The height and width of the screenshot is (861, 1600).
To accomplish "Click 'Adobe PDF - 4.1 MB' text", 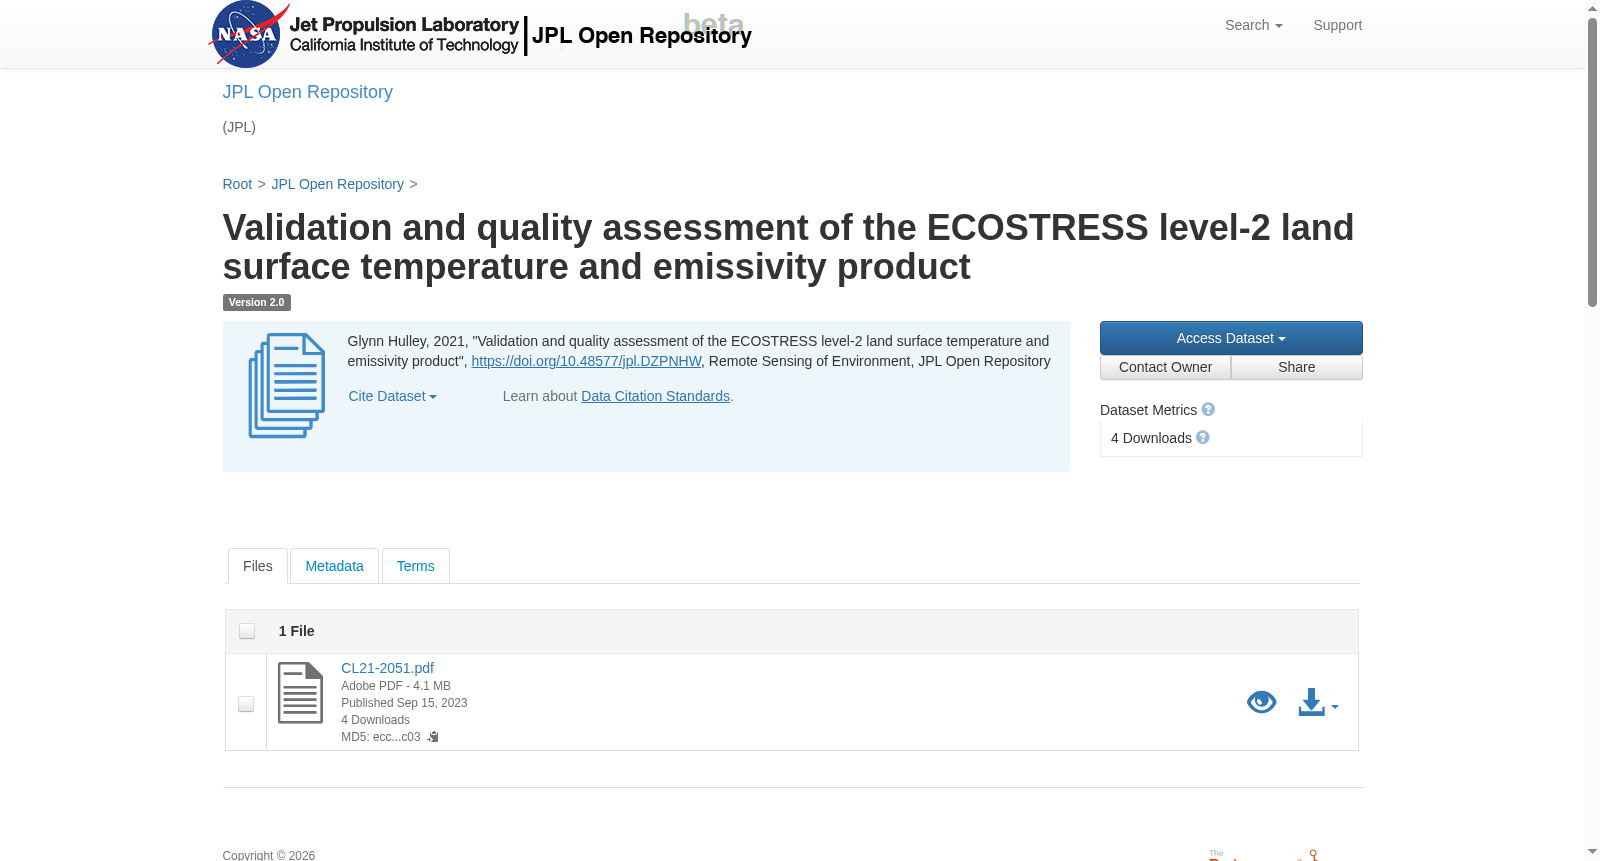I will click(396, 686).
